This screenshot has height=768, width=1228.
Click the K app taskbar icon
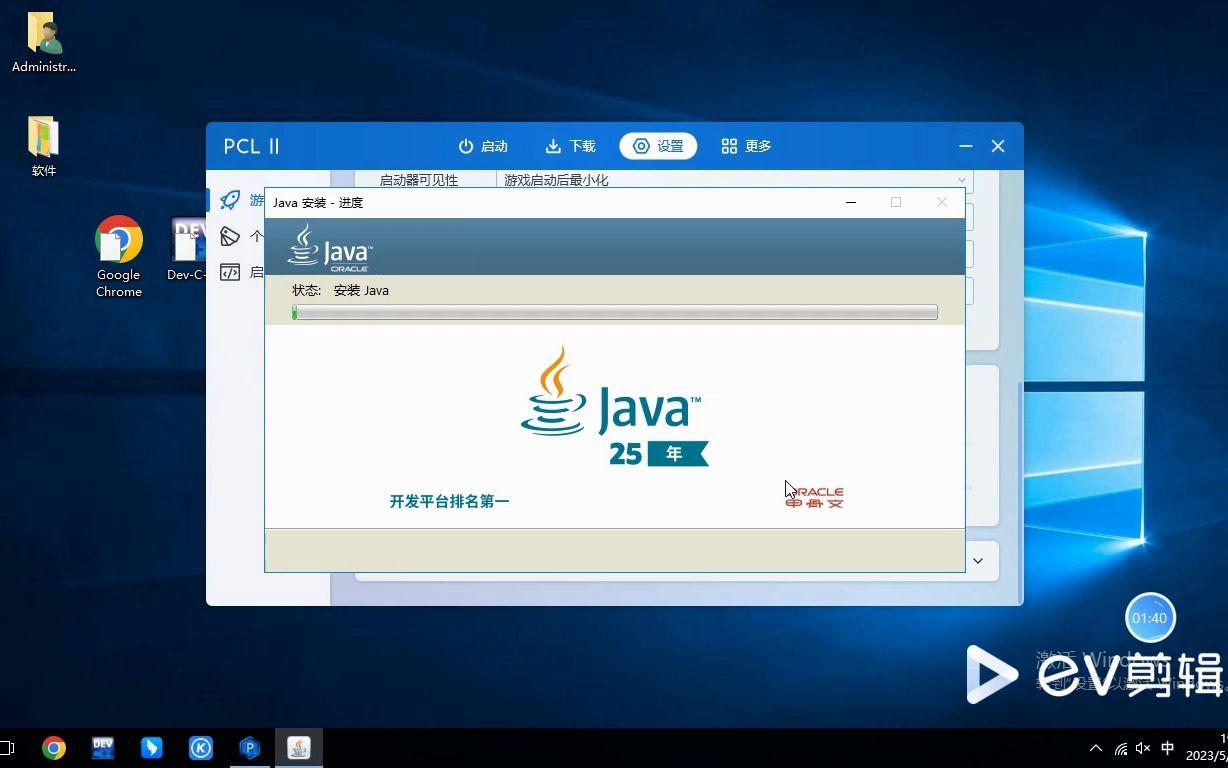(x=201, y=748)
